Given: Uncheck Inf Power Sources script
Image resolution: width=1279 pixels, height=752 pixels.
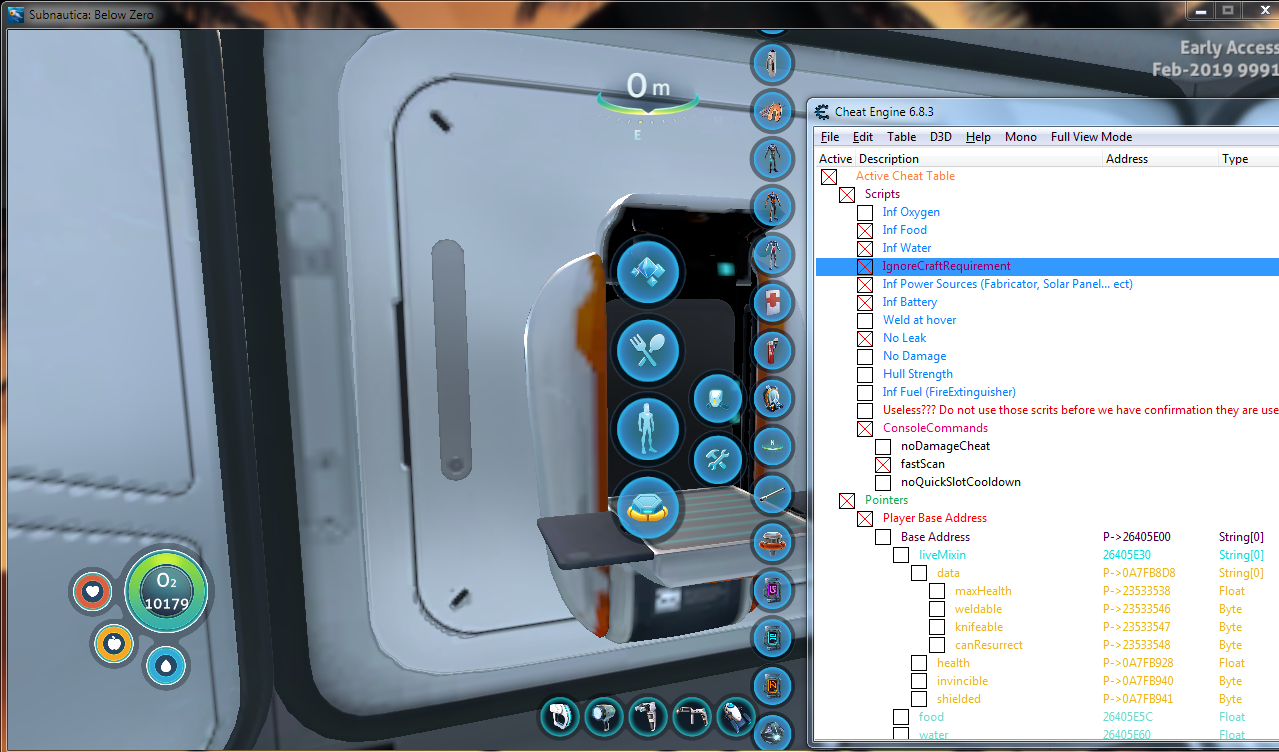Looking at the screenshot, I should click(x=865, y=284).
